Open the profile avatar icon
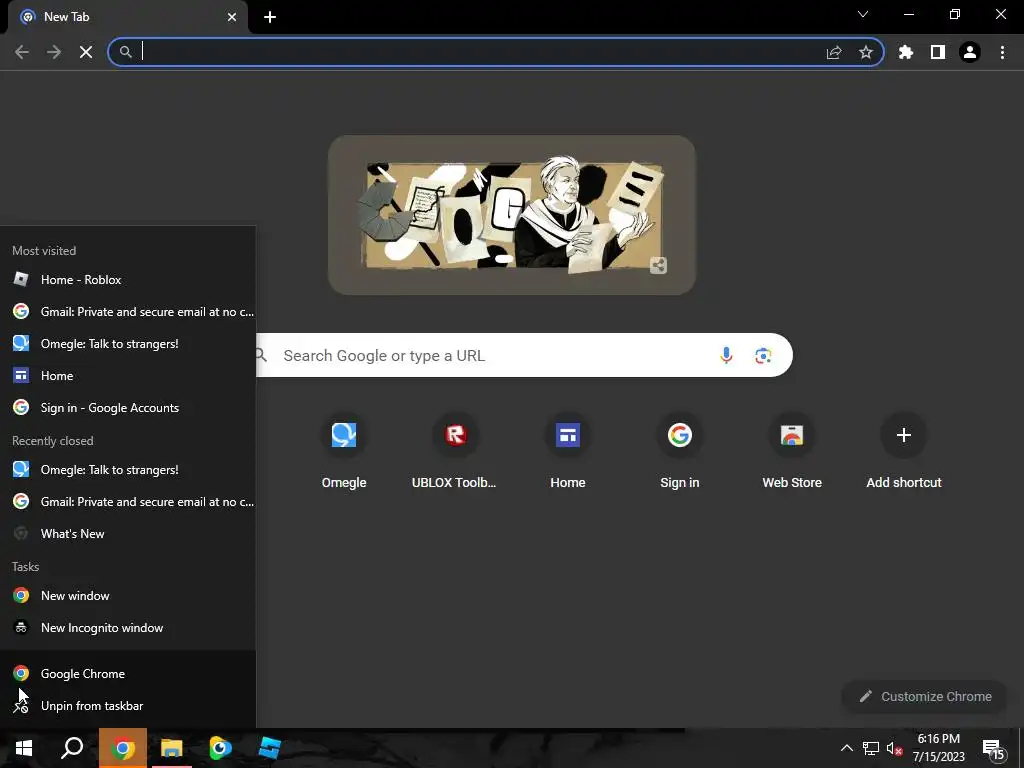1024x768 pixels. pos(970,52)
